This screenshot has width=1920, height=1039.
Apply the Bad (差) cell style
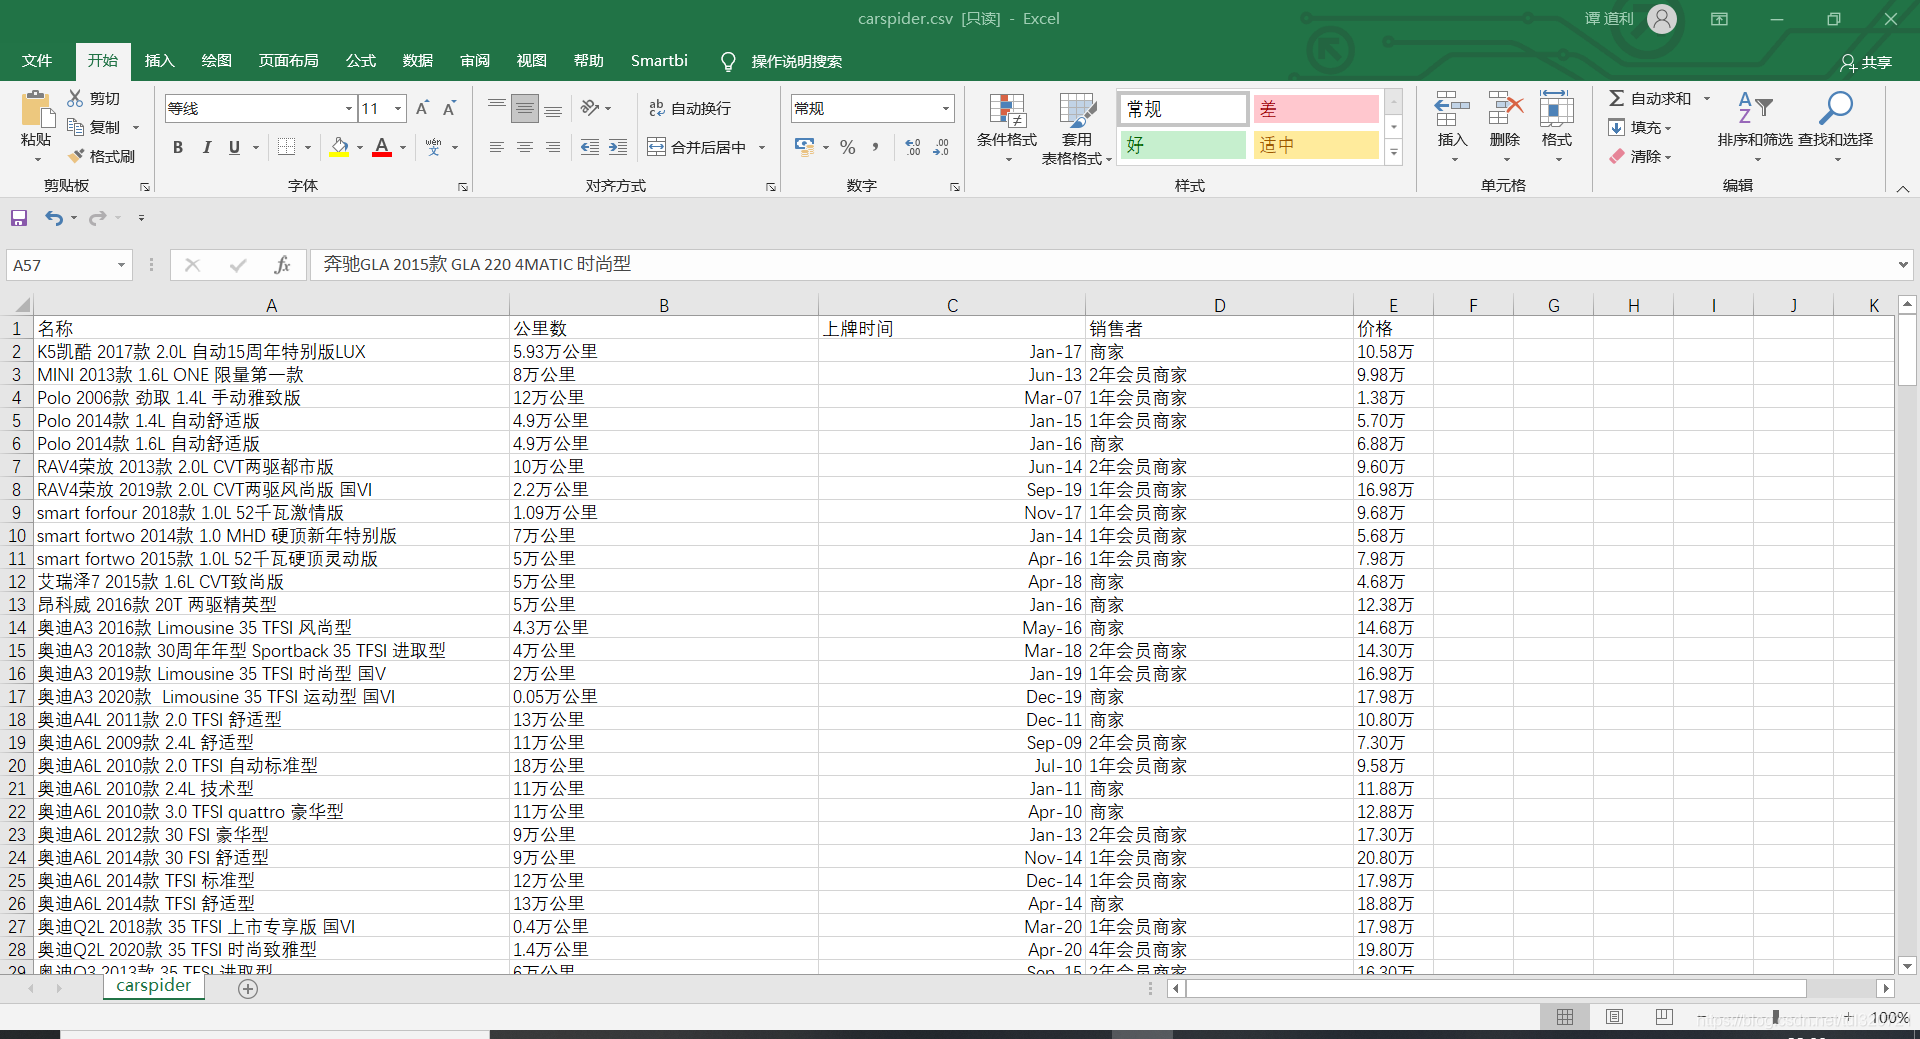click(x=1316, y=109)
